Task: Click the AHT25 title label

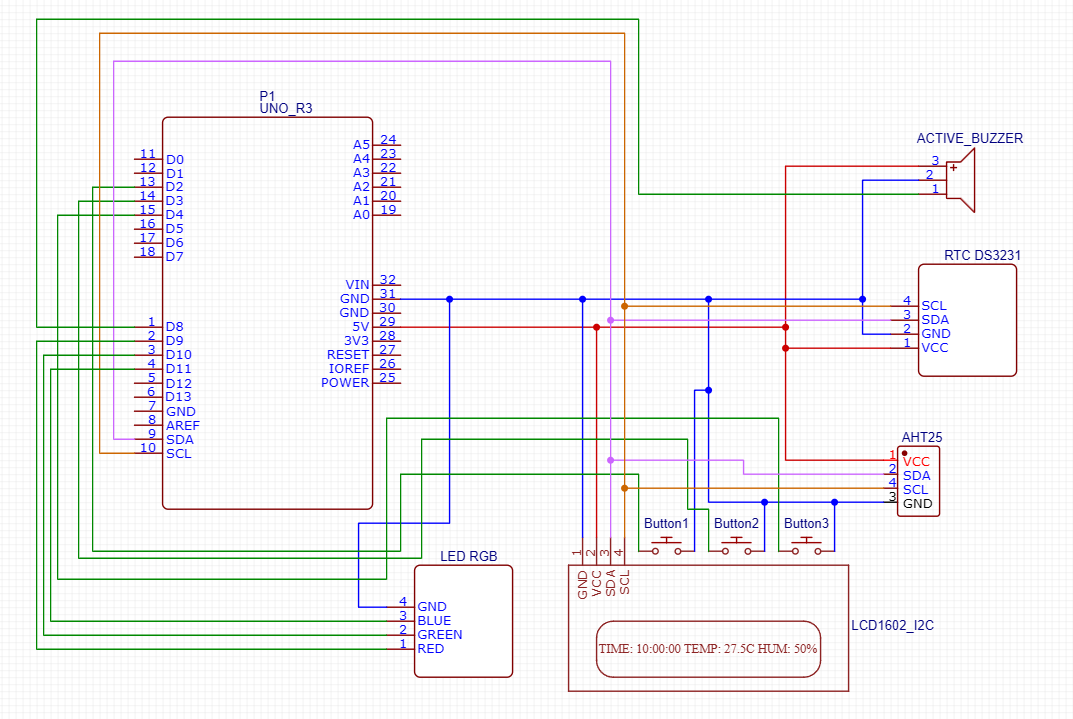Action: click(x=922, y=437)
